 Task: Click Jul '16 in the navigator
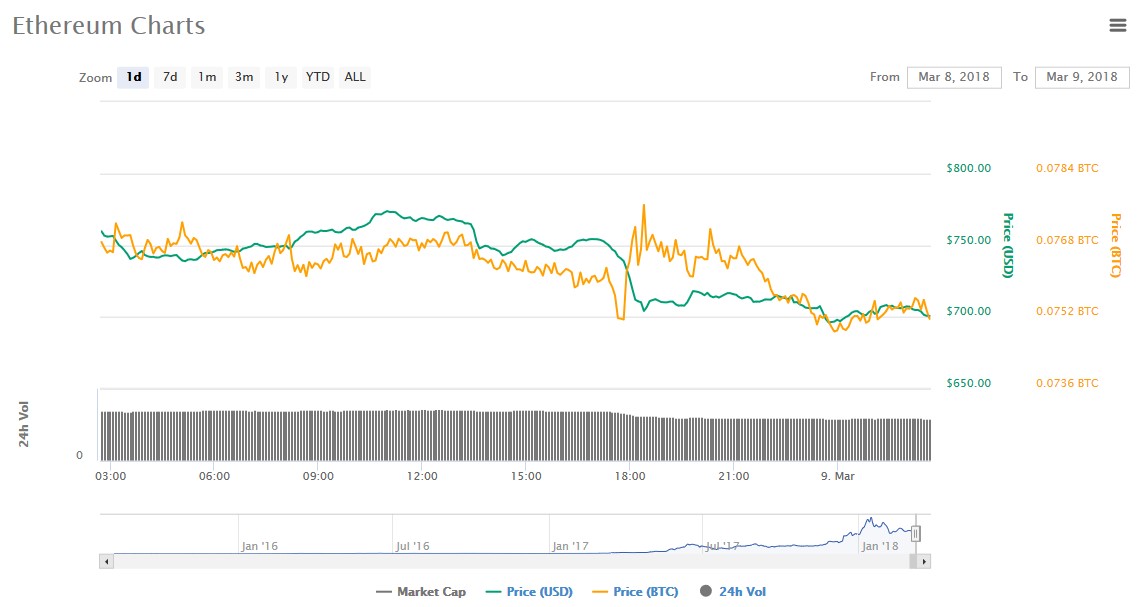412,546
